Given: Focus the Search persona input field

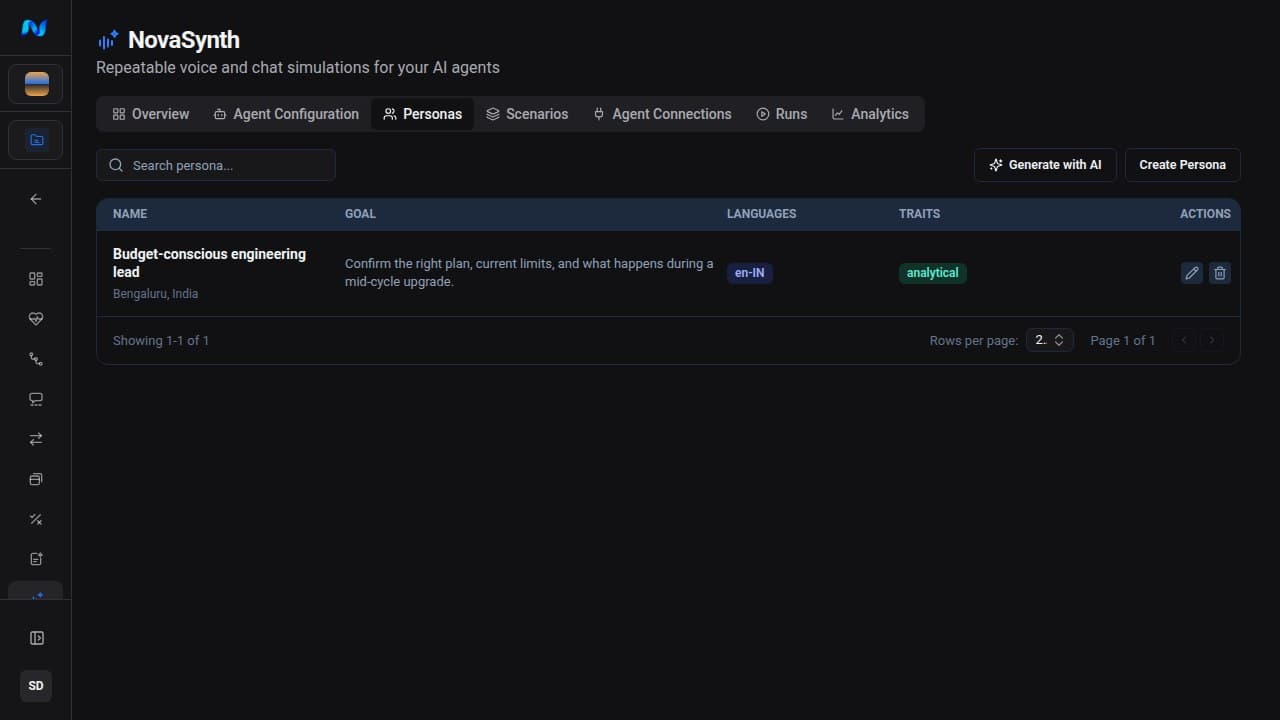Looking at the screenshot, I should 216,165.
